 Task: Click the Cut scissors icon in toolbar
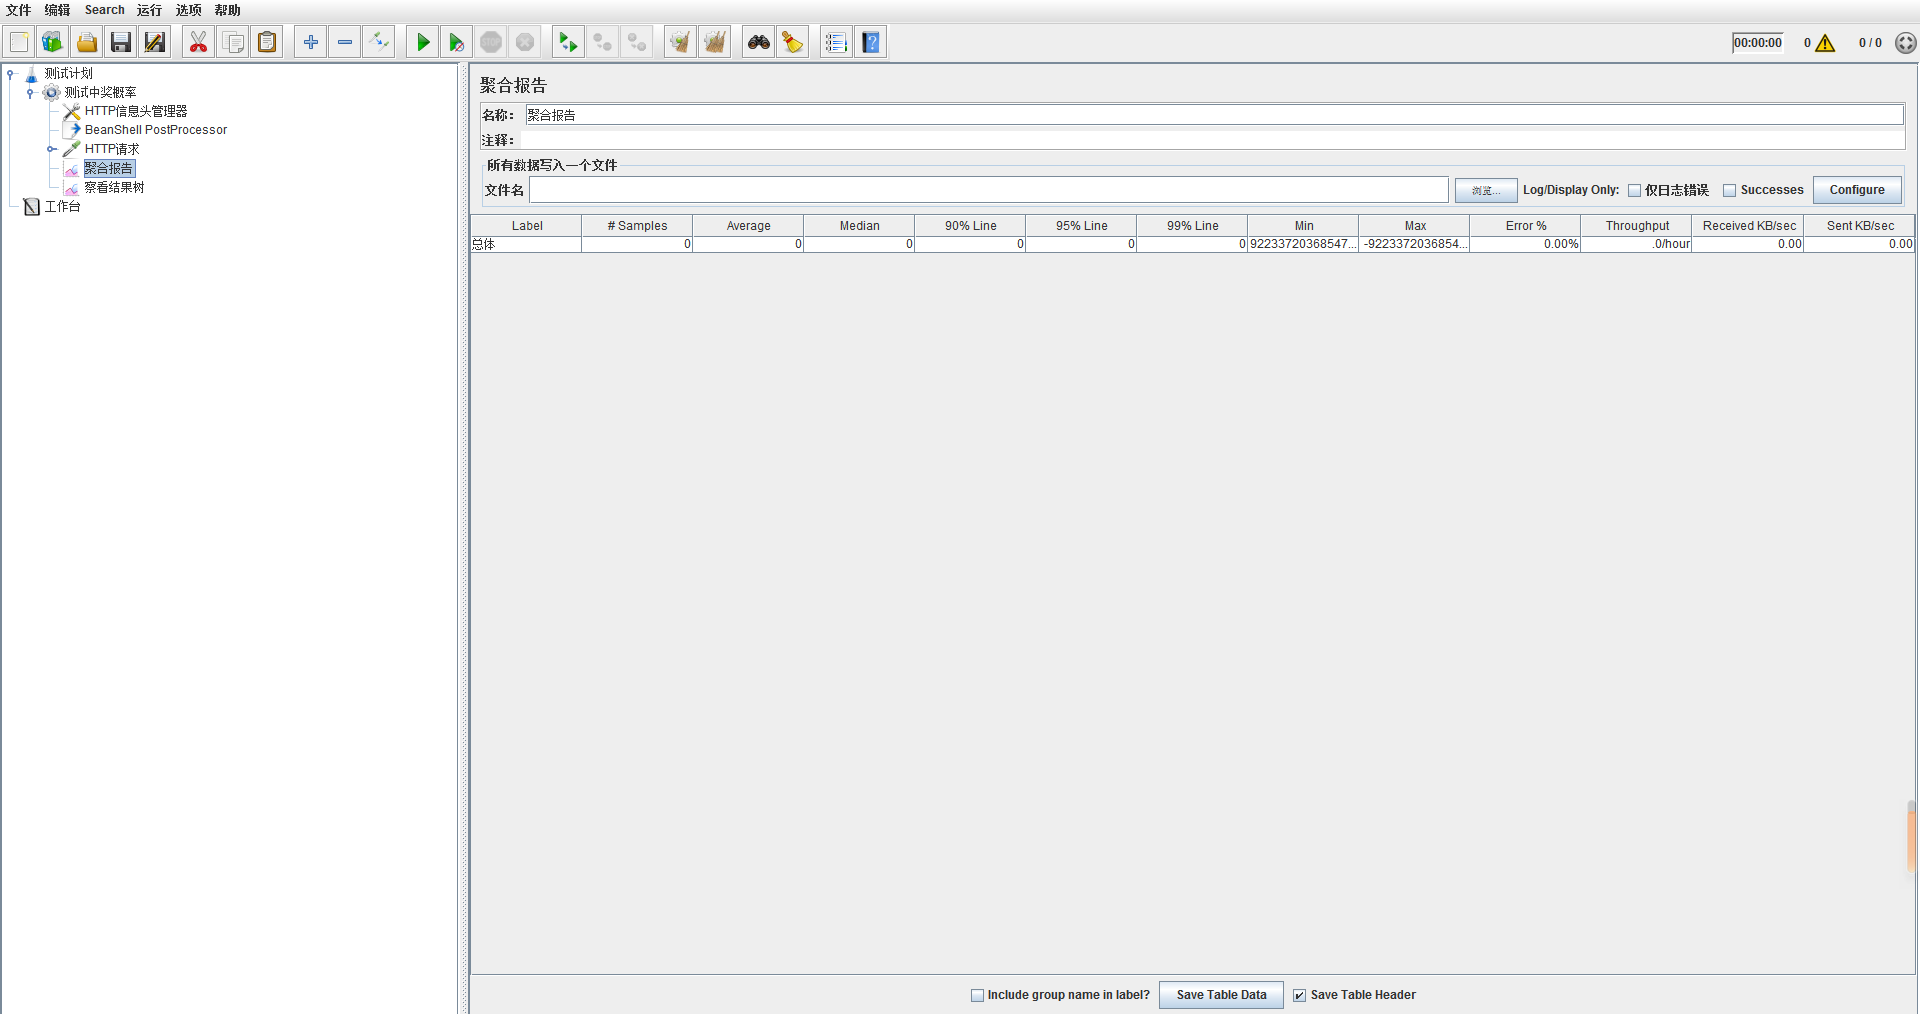click(x=198, y=42)
